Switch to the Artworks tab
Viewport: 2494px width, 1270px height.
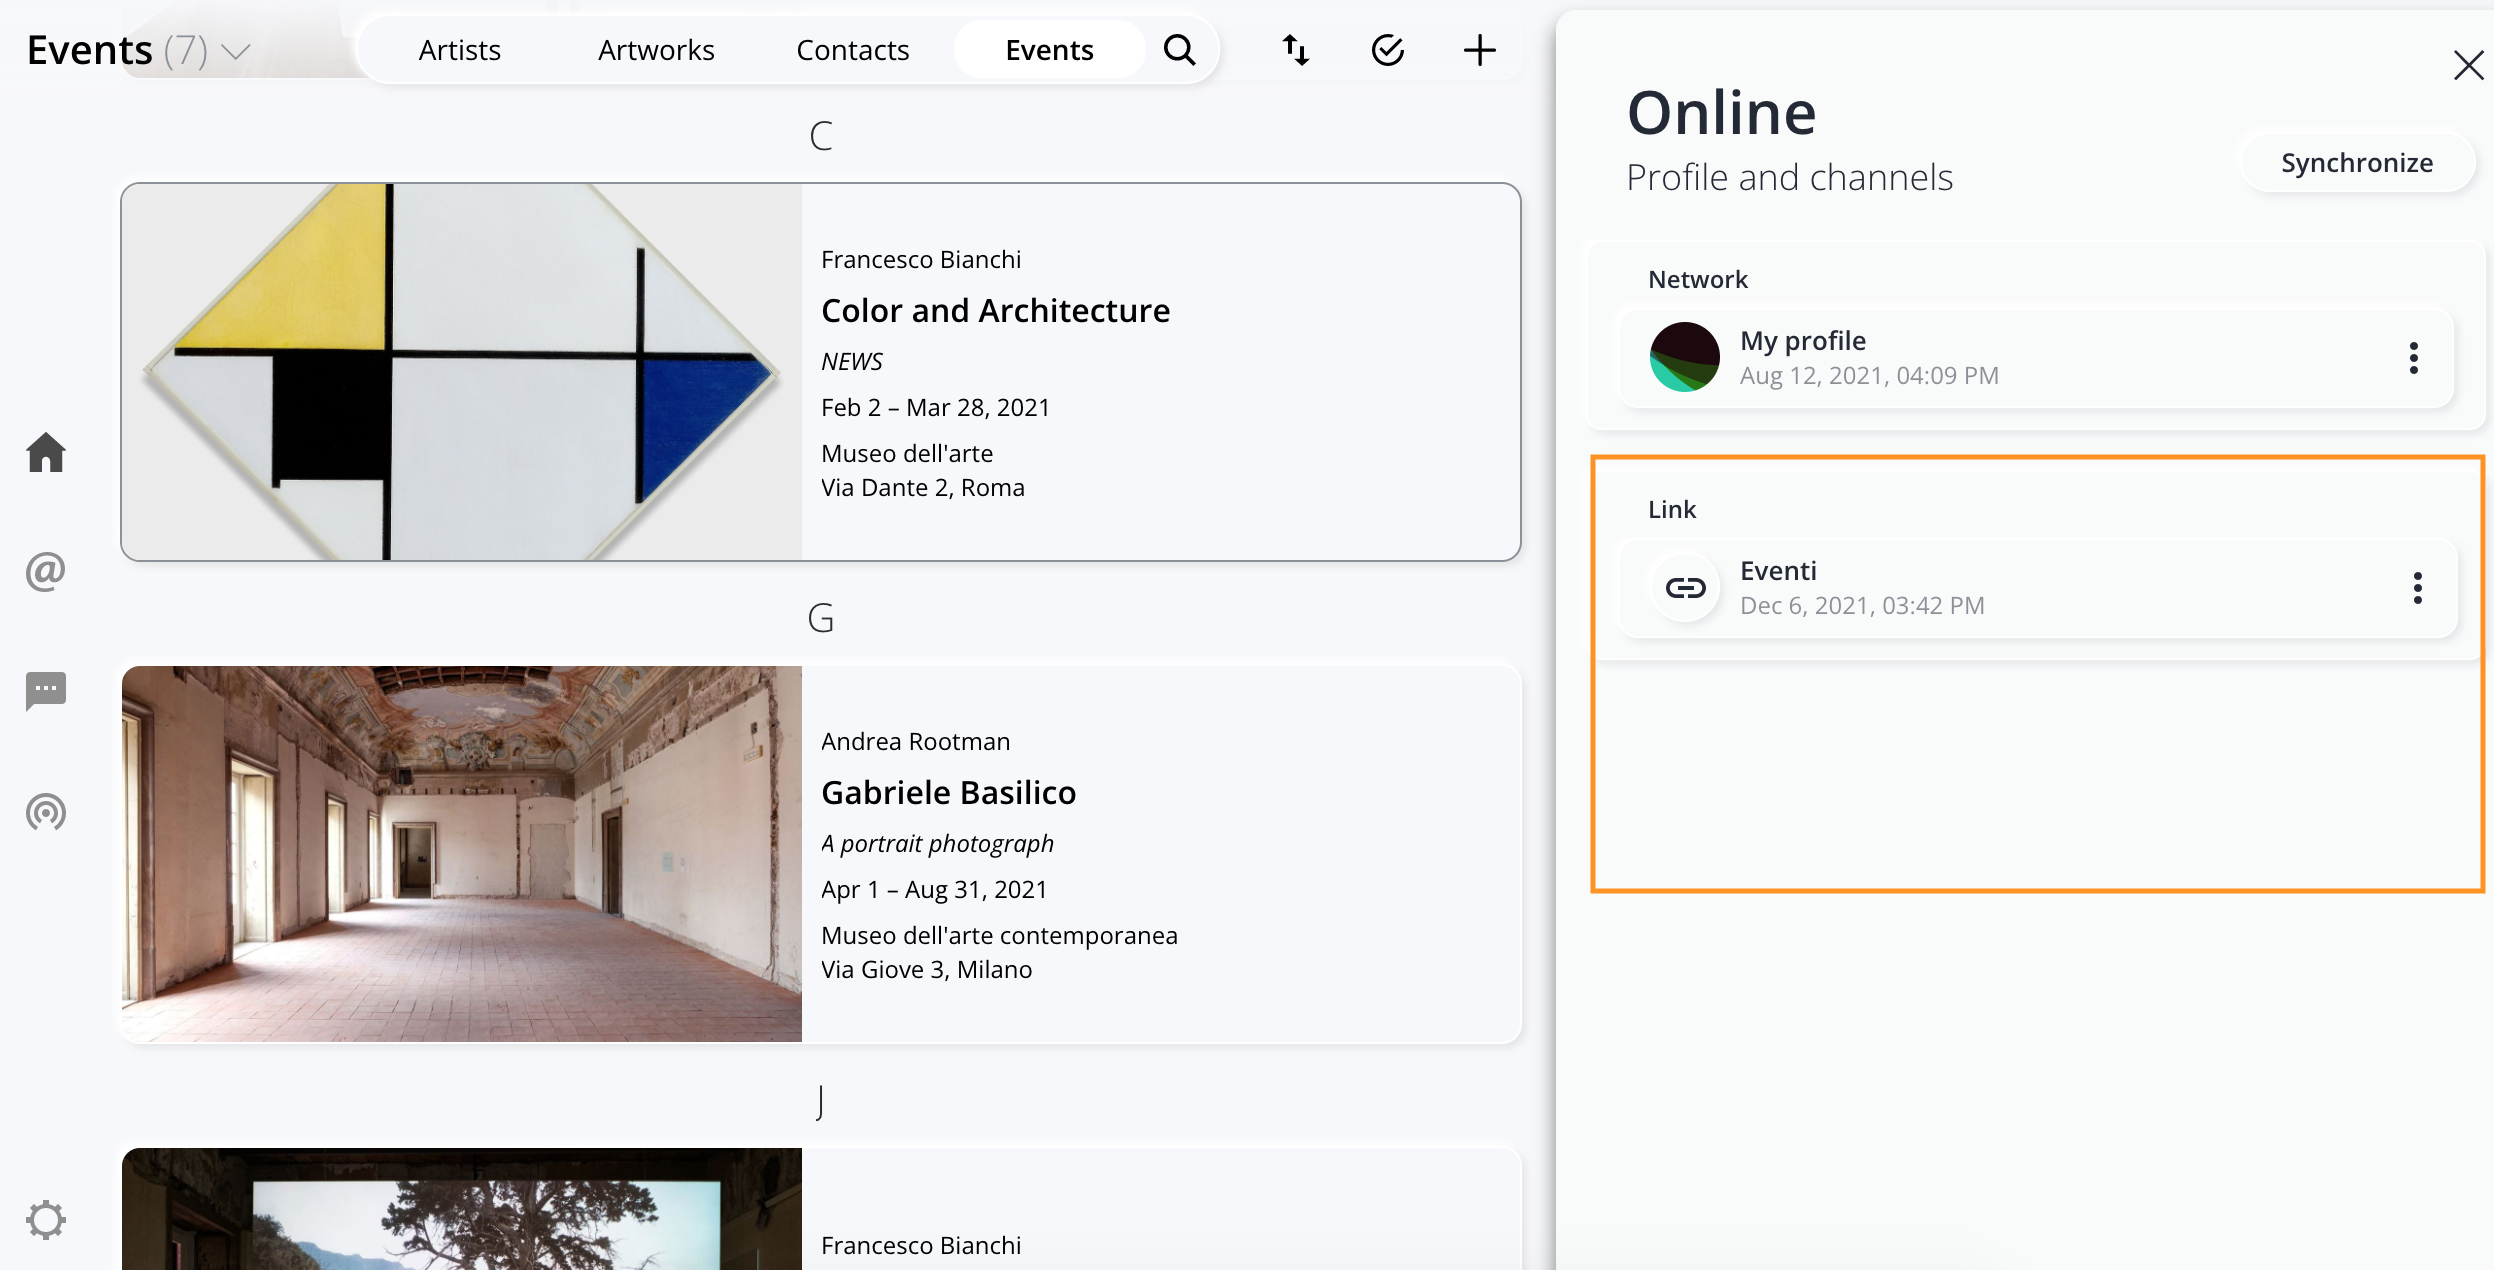(656, 50)
